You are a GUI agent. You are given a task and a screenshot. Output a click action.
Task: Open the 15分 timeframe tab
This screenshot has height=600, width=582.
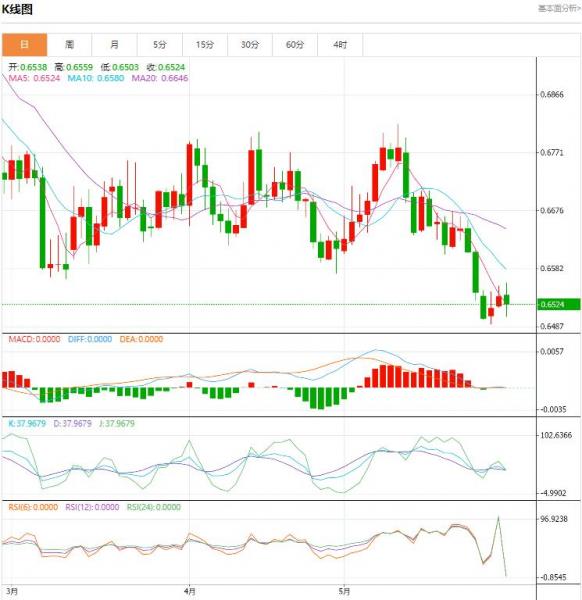(x=205, y=45)
